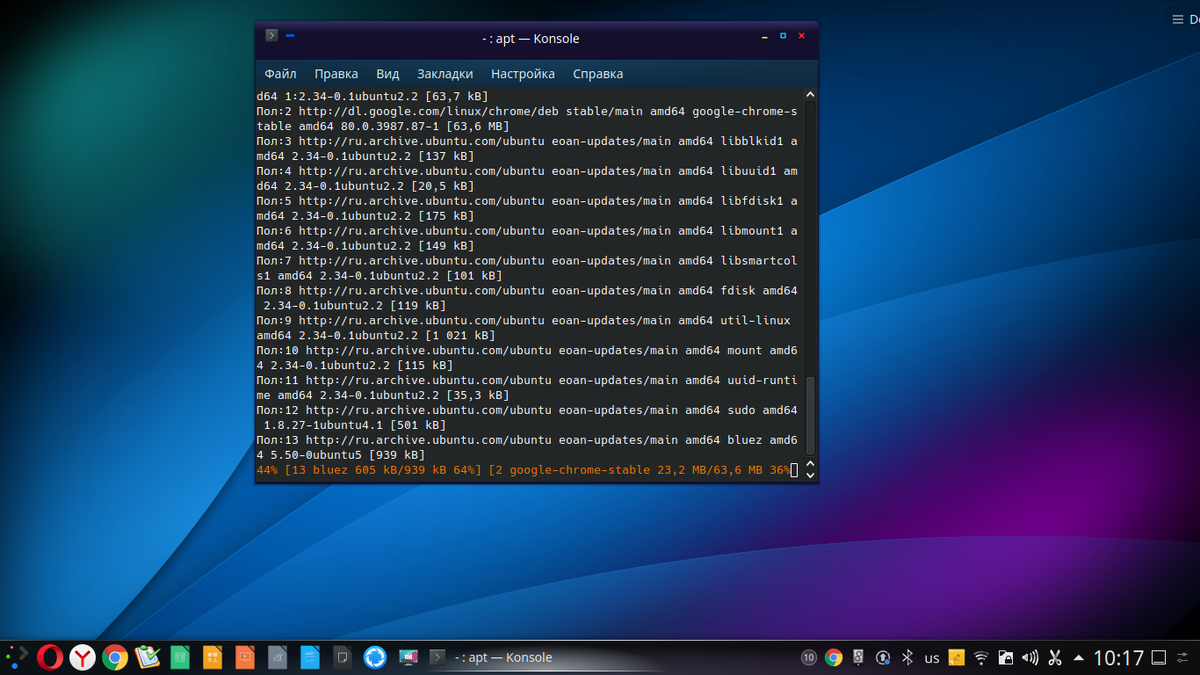
Task: Click the Chrome icon in system tray
Action: tap(834, 658)
